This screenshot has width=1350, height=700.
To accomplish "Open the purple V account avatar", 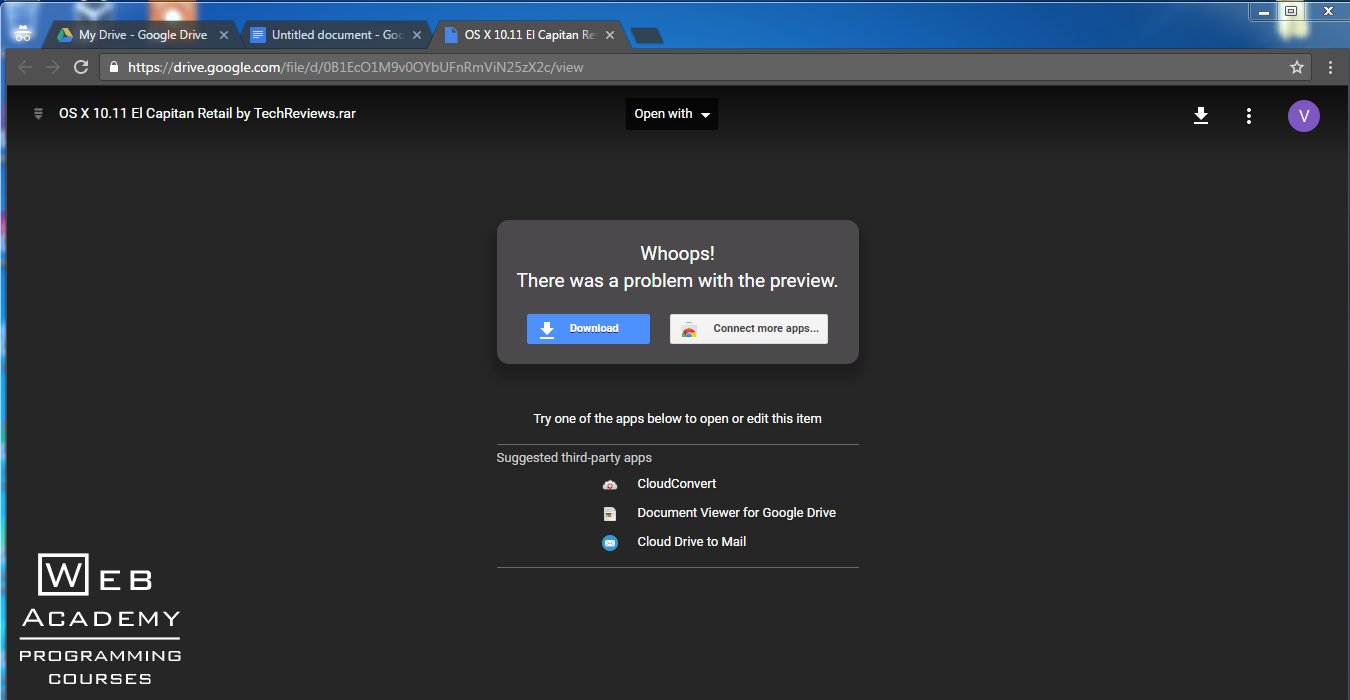I will (x=1303, y=116).
